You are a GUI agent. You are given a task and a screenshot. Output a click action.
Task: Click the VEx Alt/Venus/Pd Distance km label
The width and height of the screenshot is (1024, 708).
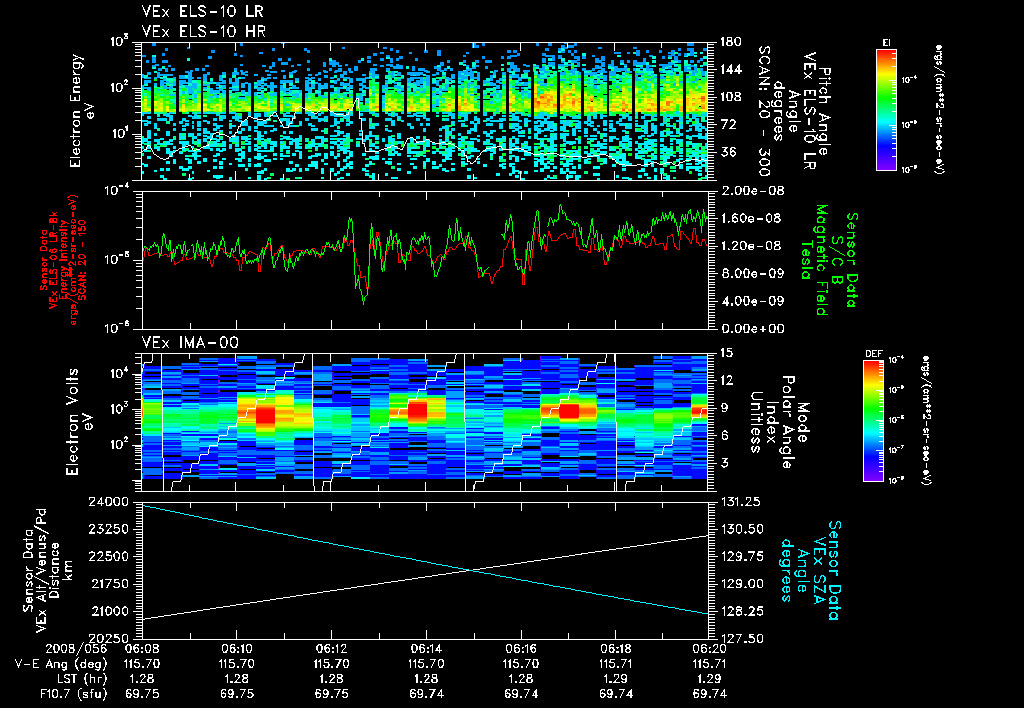(x=47, y=571)
